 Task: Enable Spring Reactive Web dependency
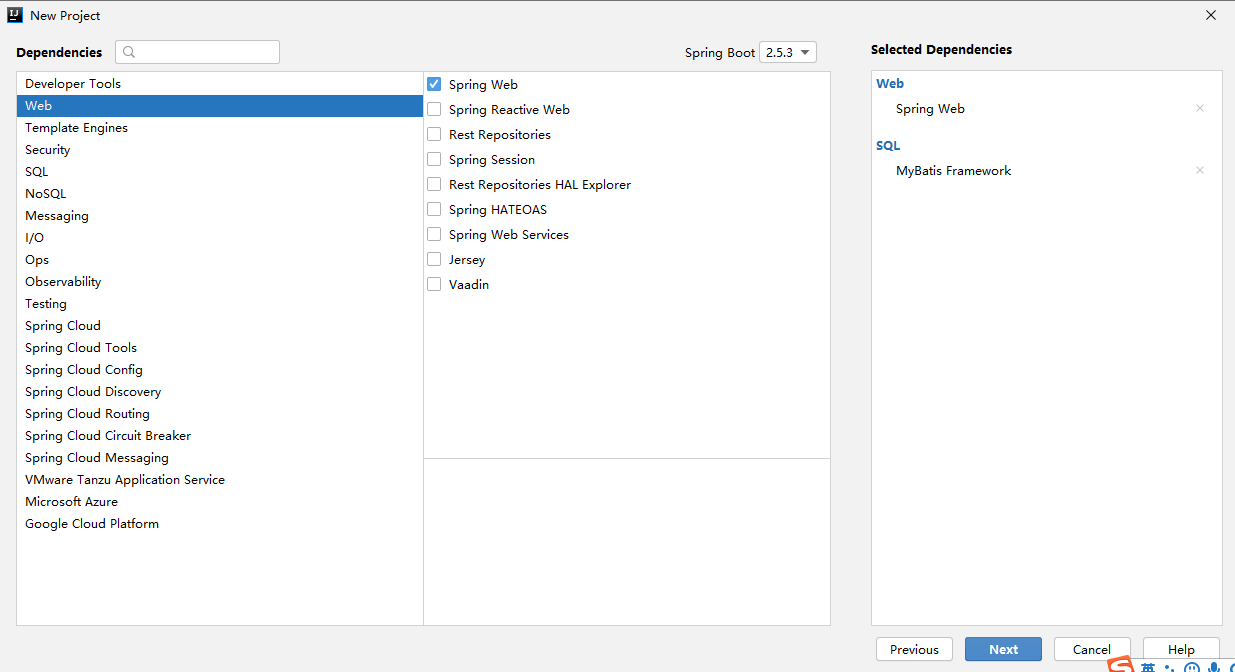click(434, 109)
